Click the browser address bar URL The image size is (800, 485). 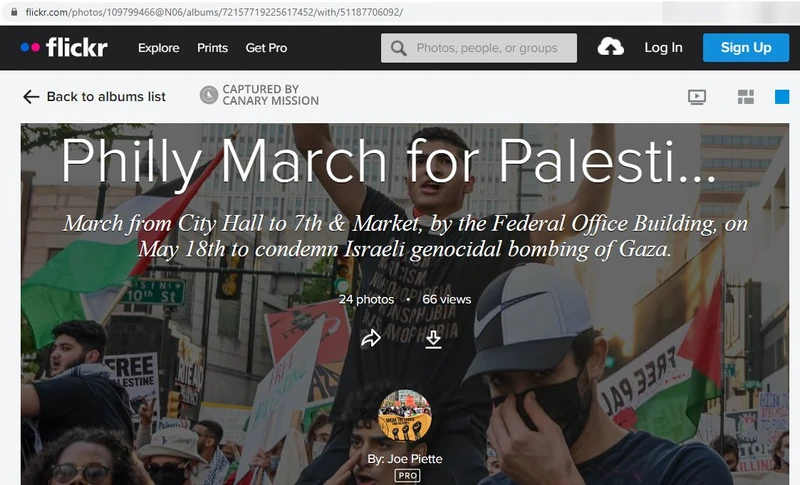(214, 12)
